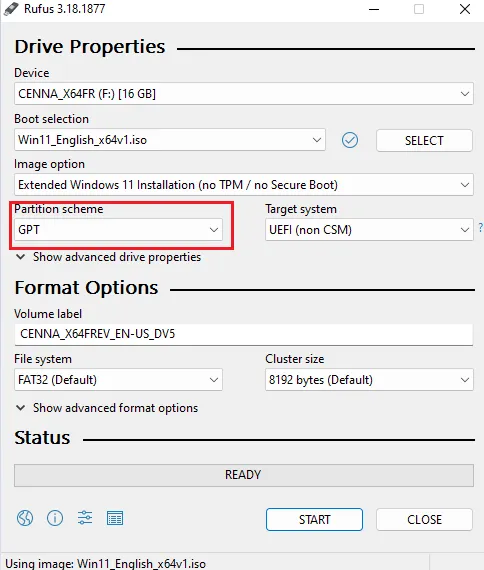484x570 pixels.
Task: Click the Format Options heading
Action: pyautogui.click(x=86, y=288)
